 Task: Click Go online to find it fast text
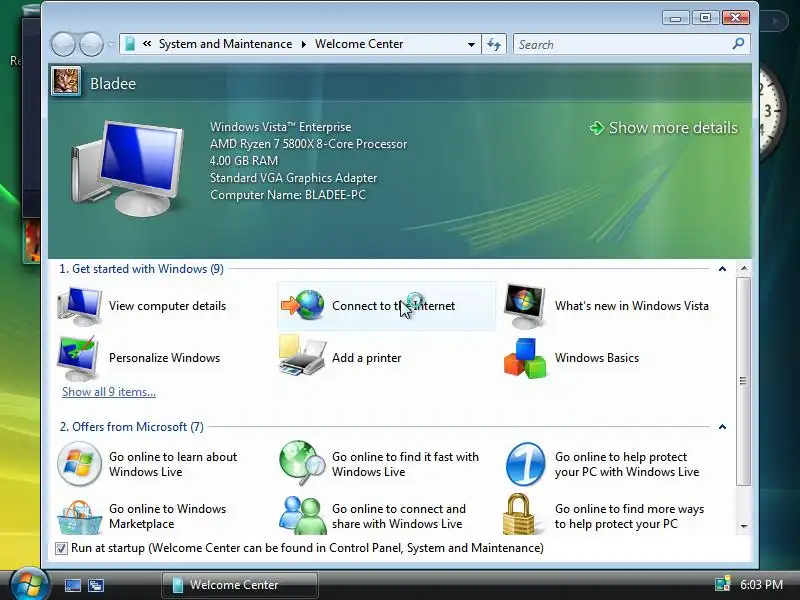pyautogui.click(x=405, y=464)
